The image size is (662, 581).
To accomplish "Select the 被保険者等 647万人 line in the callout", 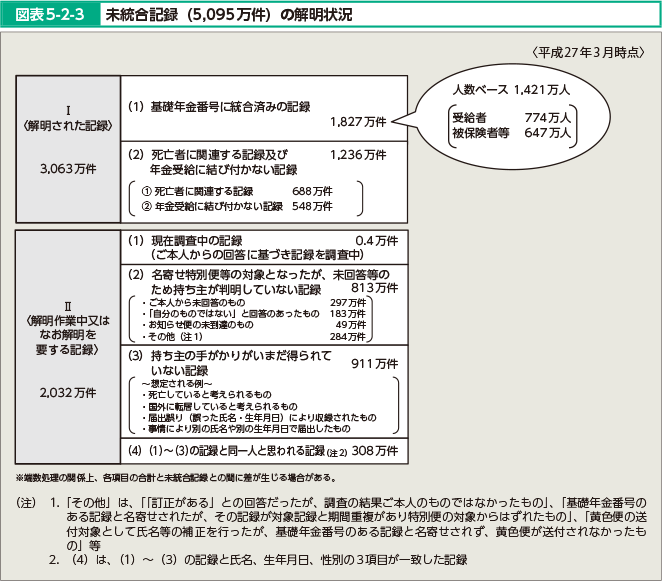I will [511, 132].
